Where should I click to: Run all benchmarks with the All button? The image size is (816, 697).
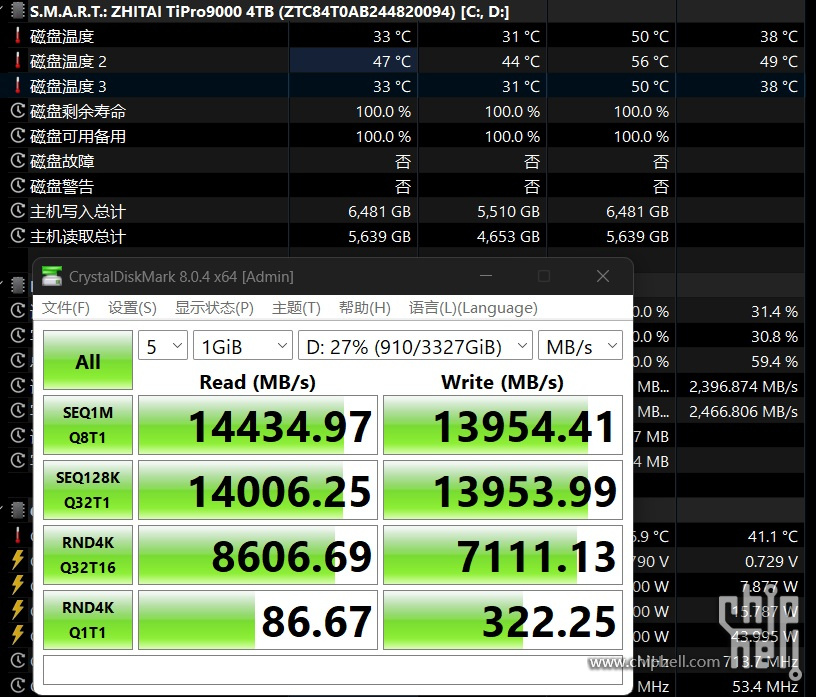click(x=88, y=360)
